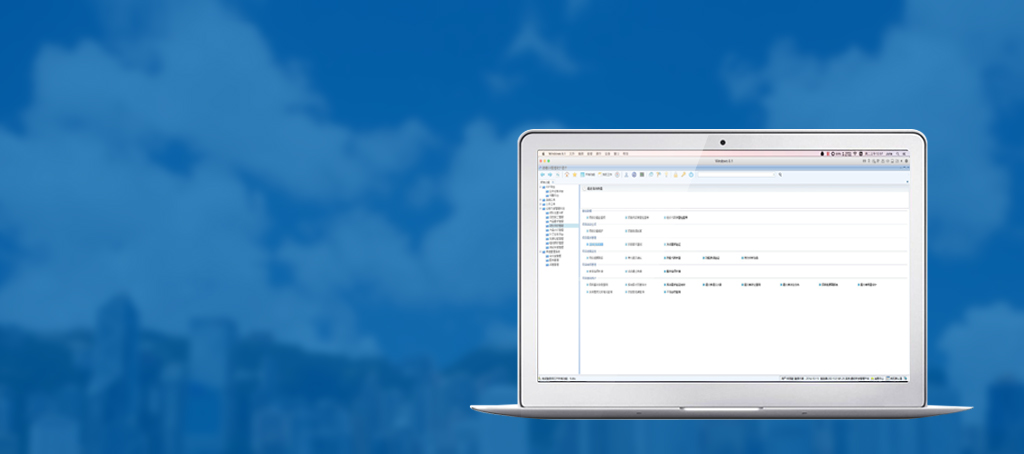Collapse the last tree folder with three children
The image size is (1024, 454).
[540, 252]
